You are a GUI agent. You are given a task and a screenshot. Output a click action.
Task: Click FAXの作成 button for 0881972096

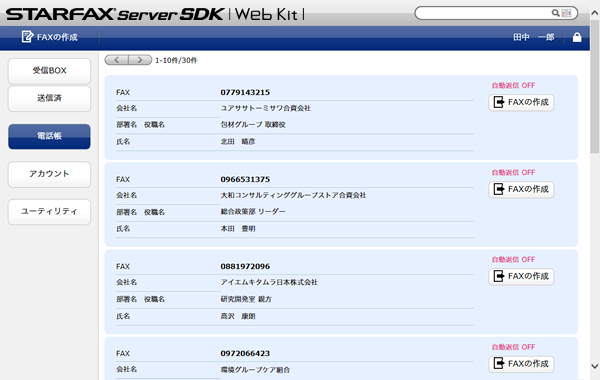pos(521,276)
